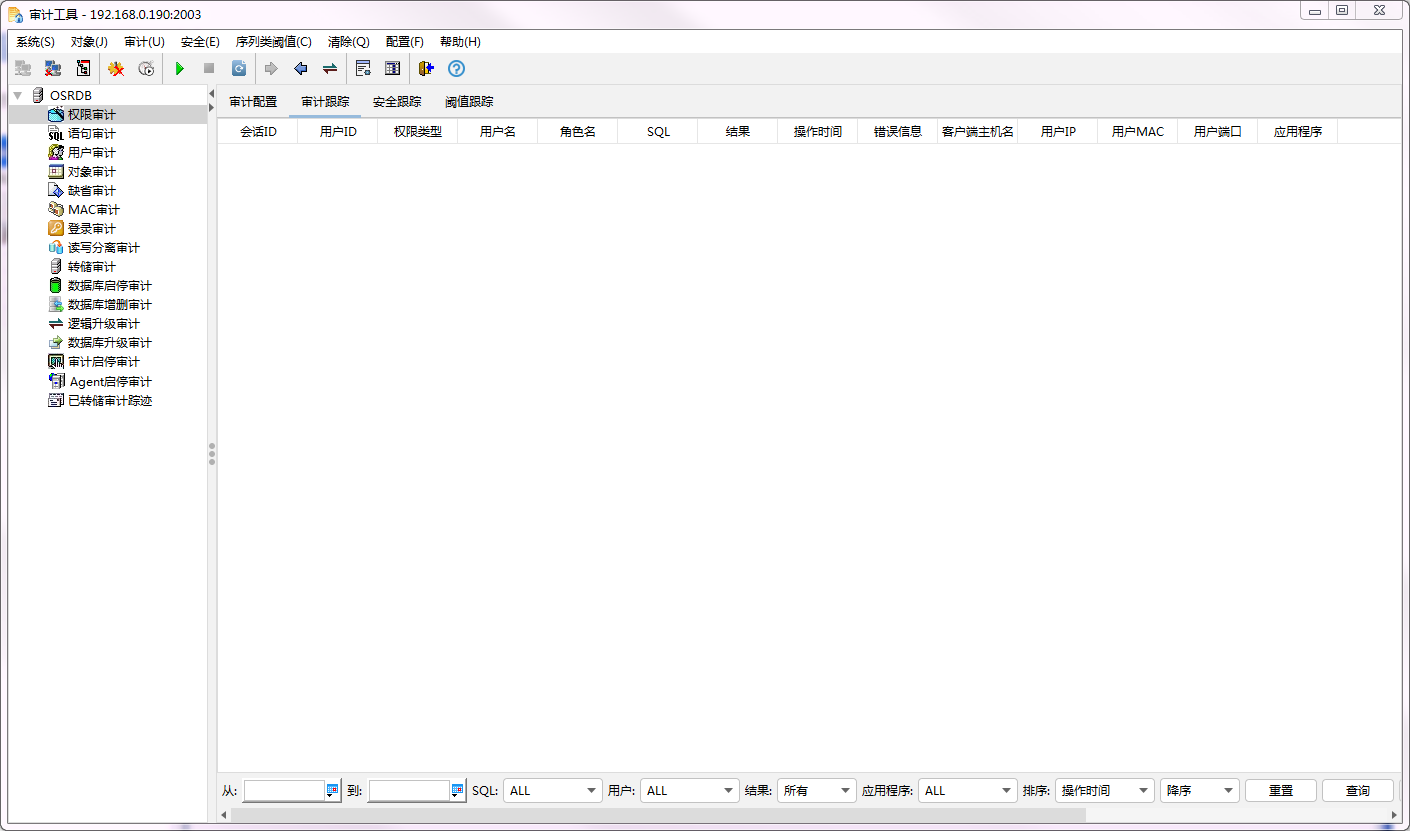Viewport: 1410px width, 831px height.
Task: Select 登录审计 in the tree
Action: pos(91,229)
